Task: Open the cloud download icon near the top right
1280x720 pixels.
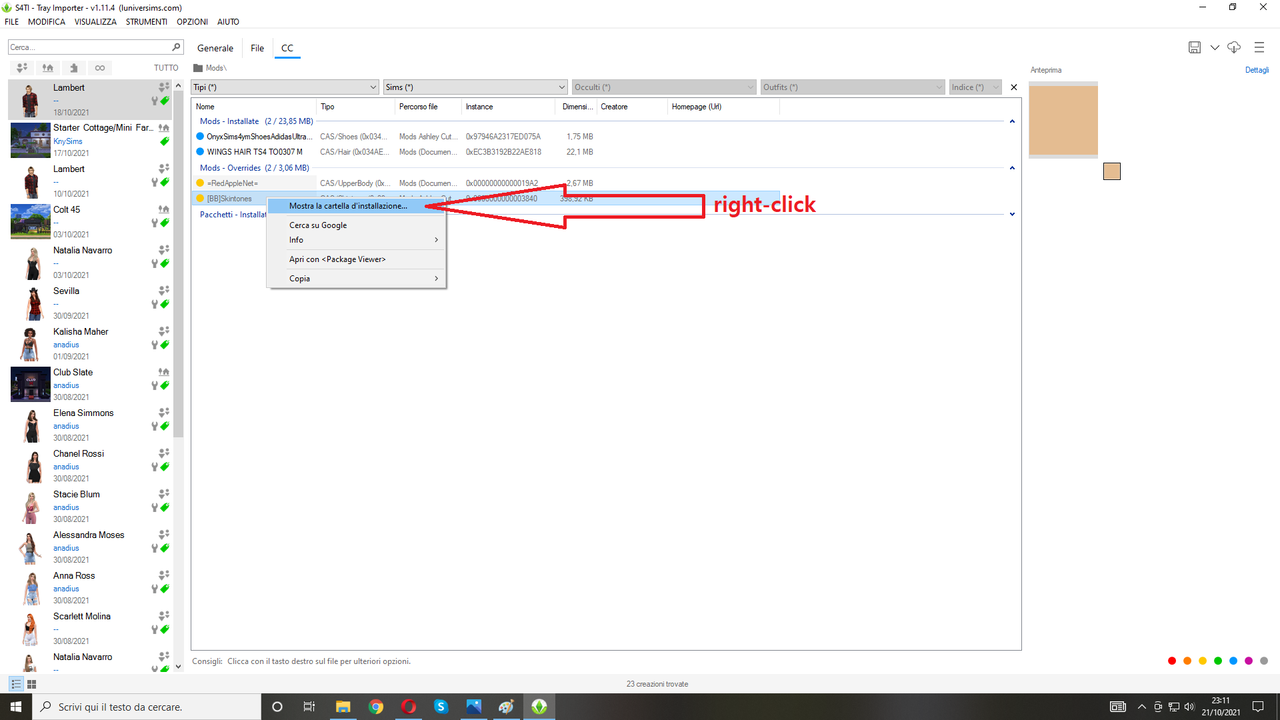Action: pyautogui.click(x=1234, y=47)
